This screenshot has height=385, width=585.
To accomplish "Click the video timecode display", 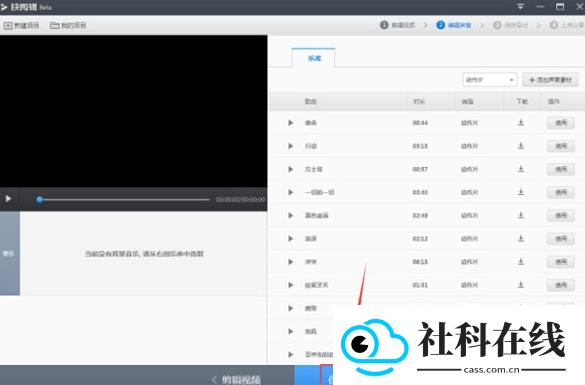I will pos(240,200).
